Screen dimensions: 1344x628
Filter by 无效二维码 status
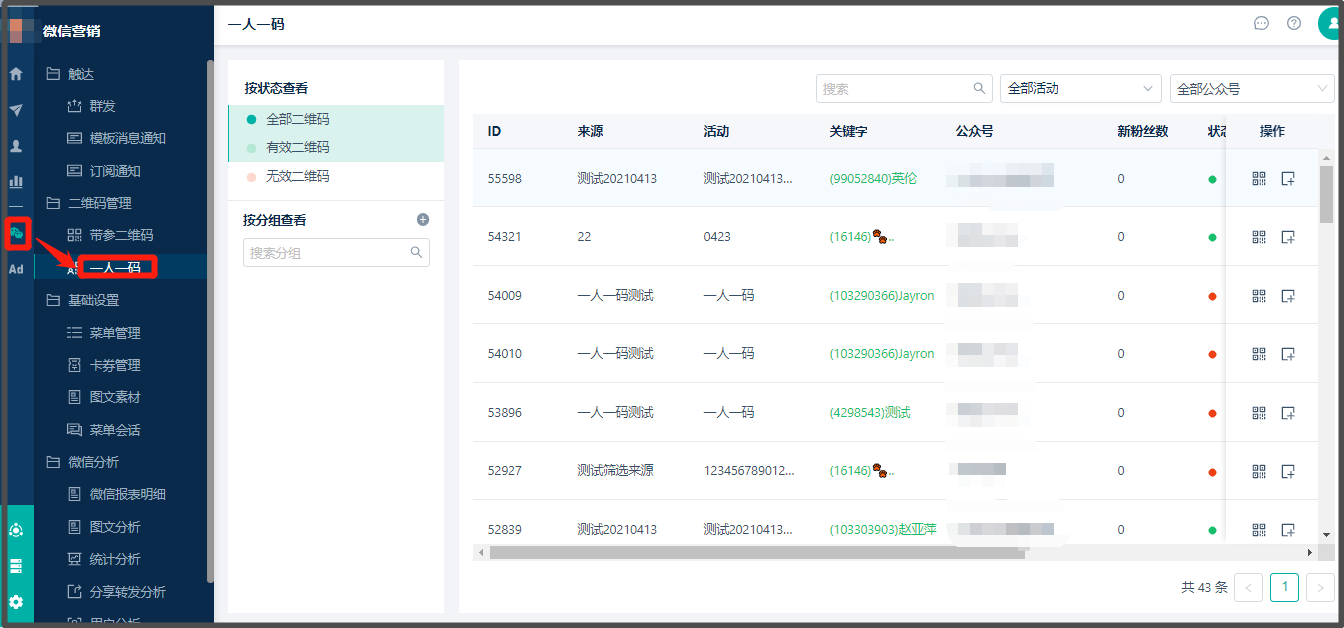(x=336, y=176)
